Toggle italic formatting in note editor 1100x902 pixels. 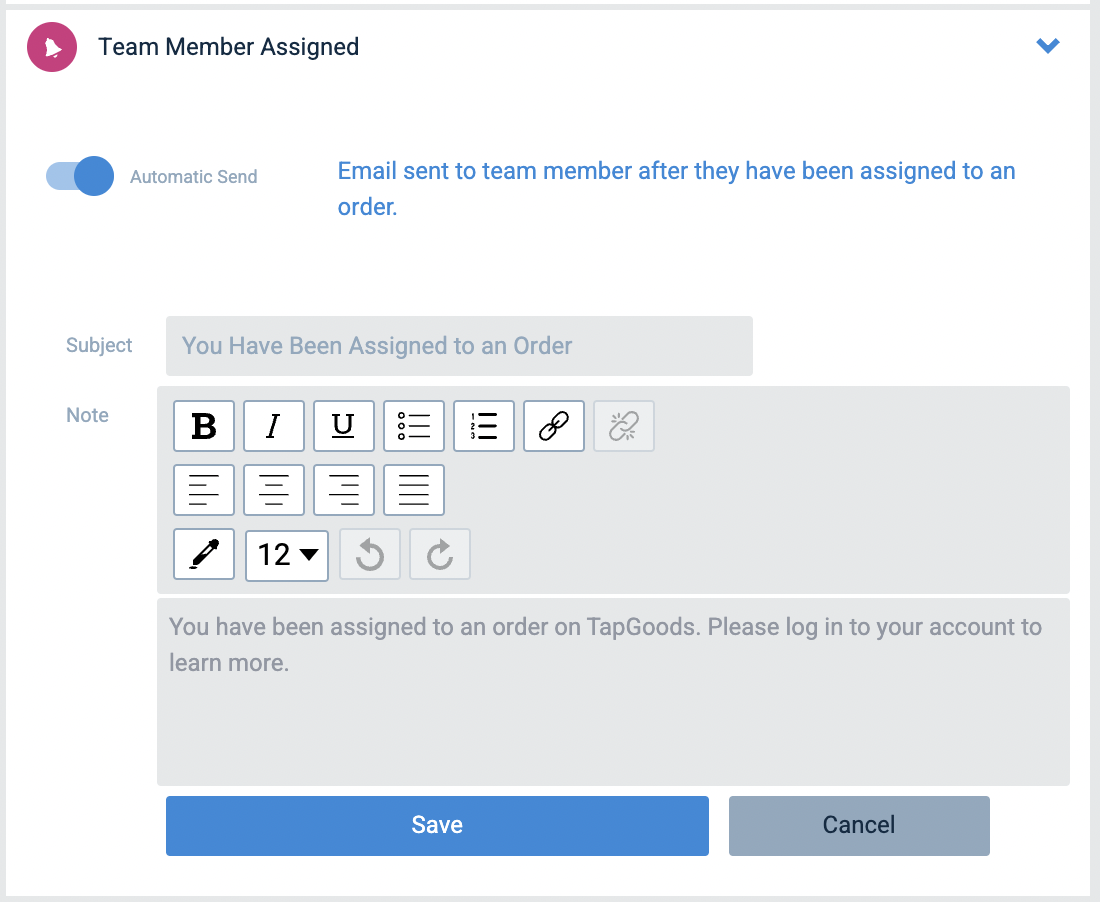[x=274, y=426]
